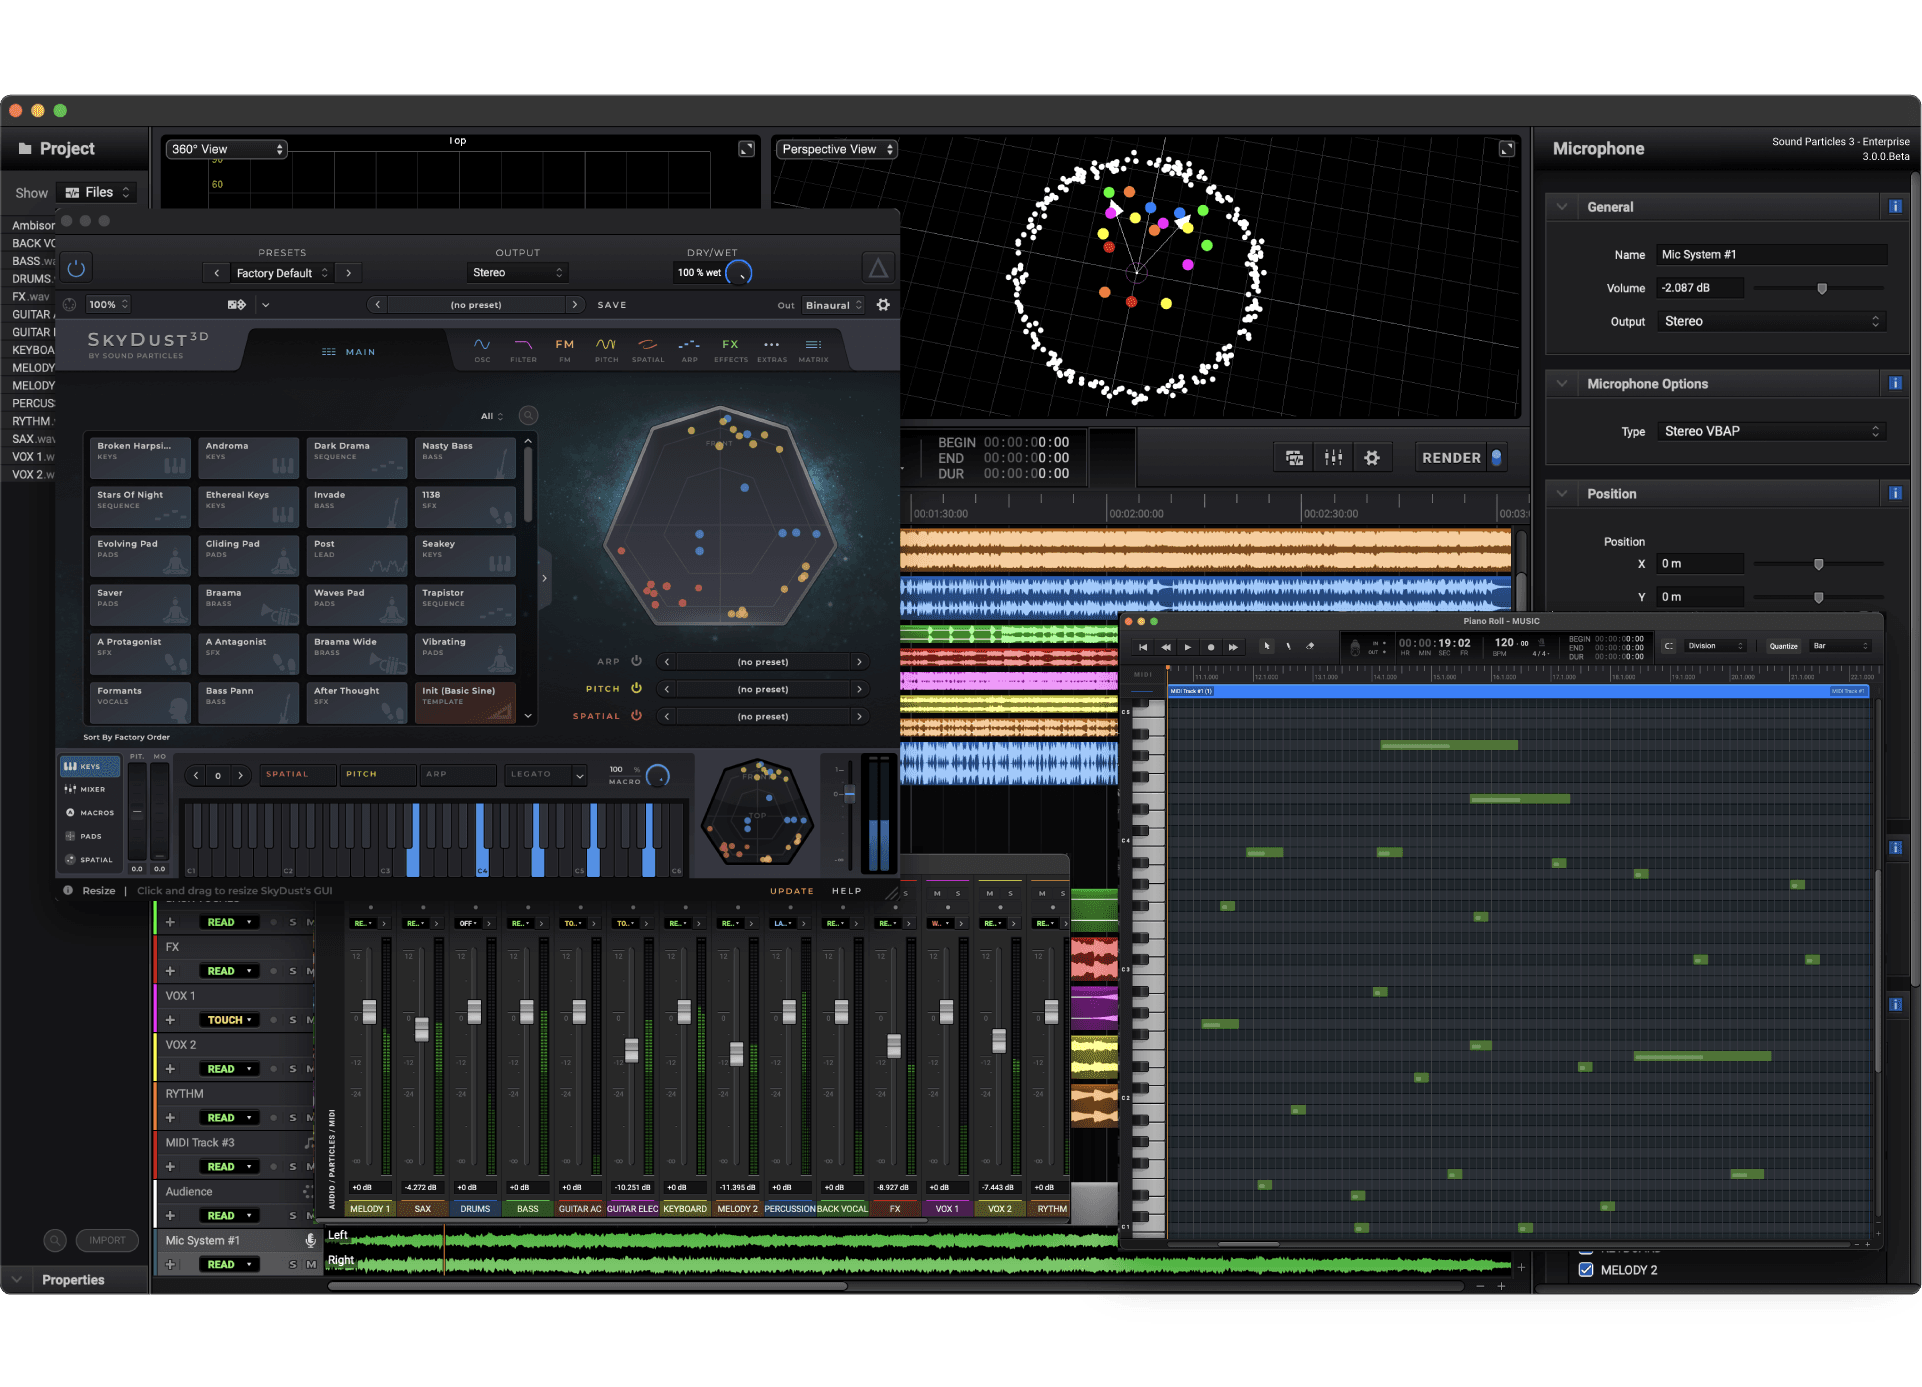Adjust the Dry/Wet knob
Viewport: 1922px width, 1387px height.
[x=739, y=272]
